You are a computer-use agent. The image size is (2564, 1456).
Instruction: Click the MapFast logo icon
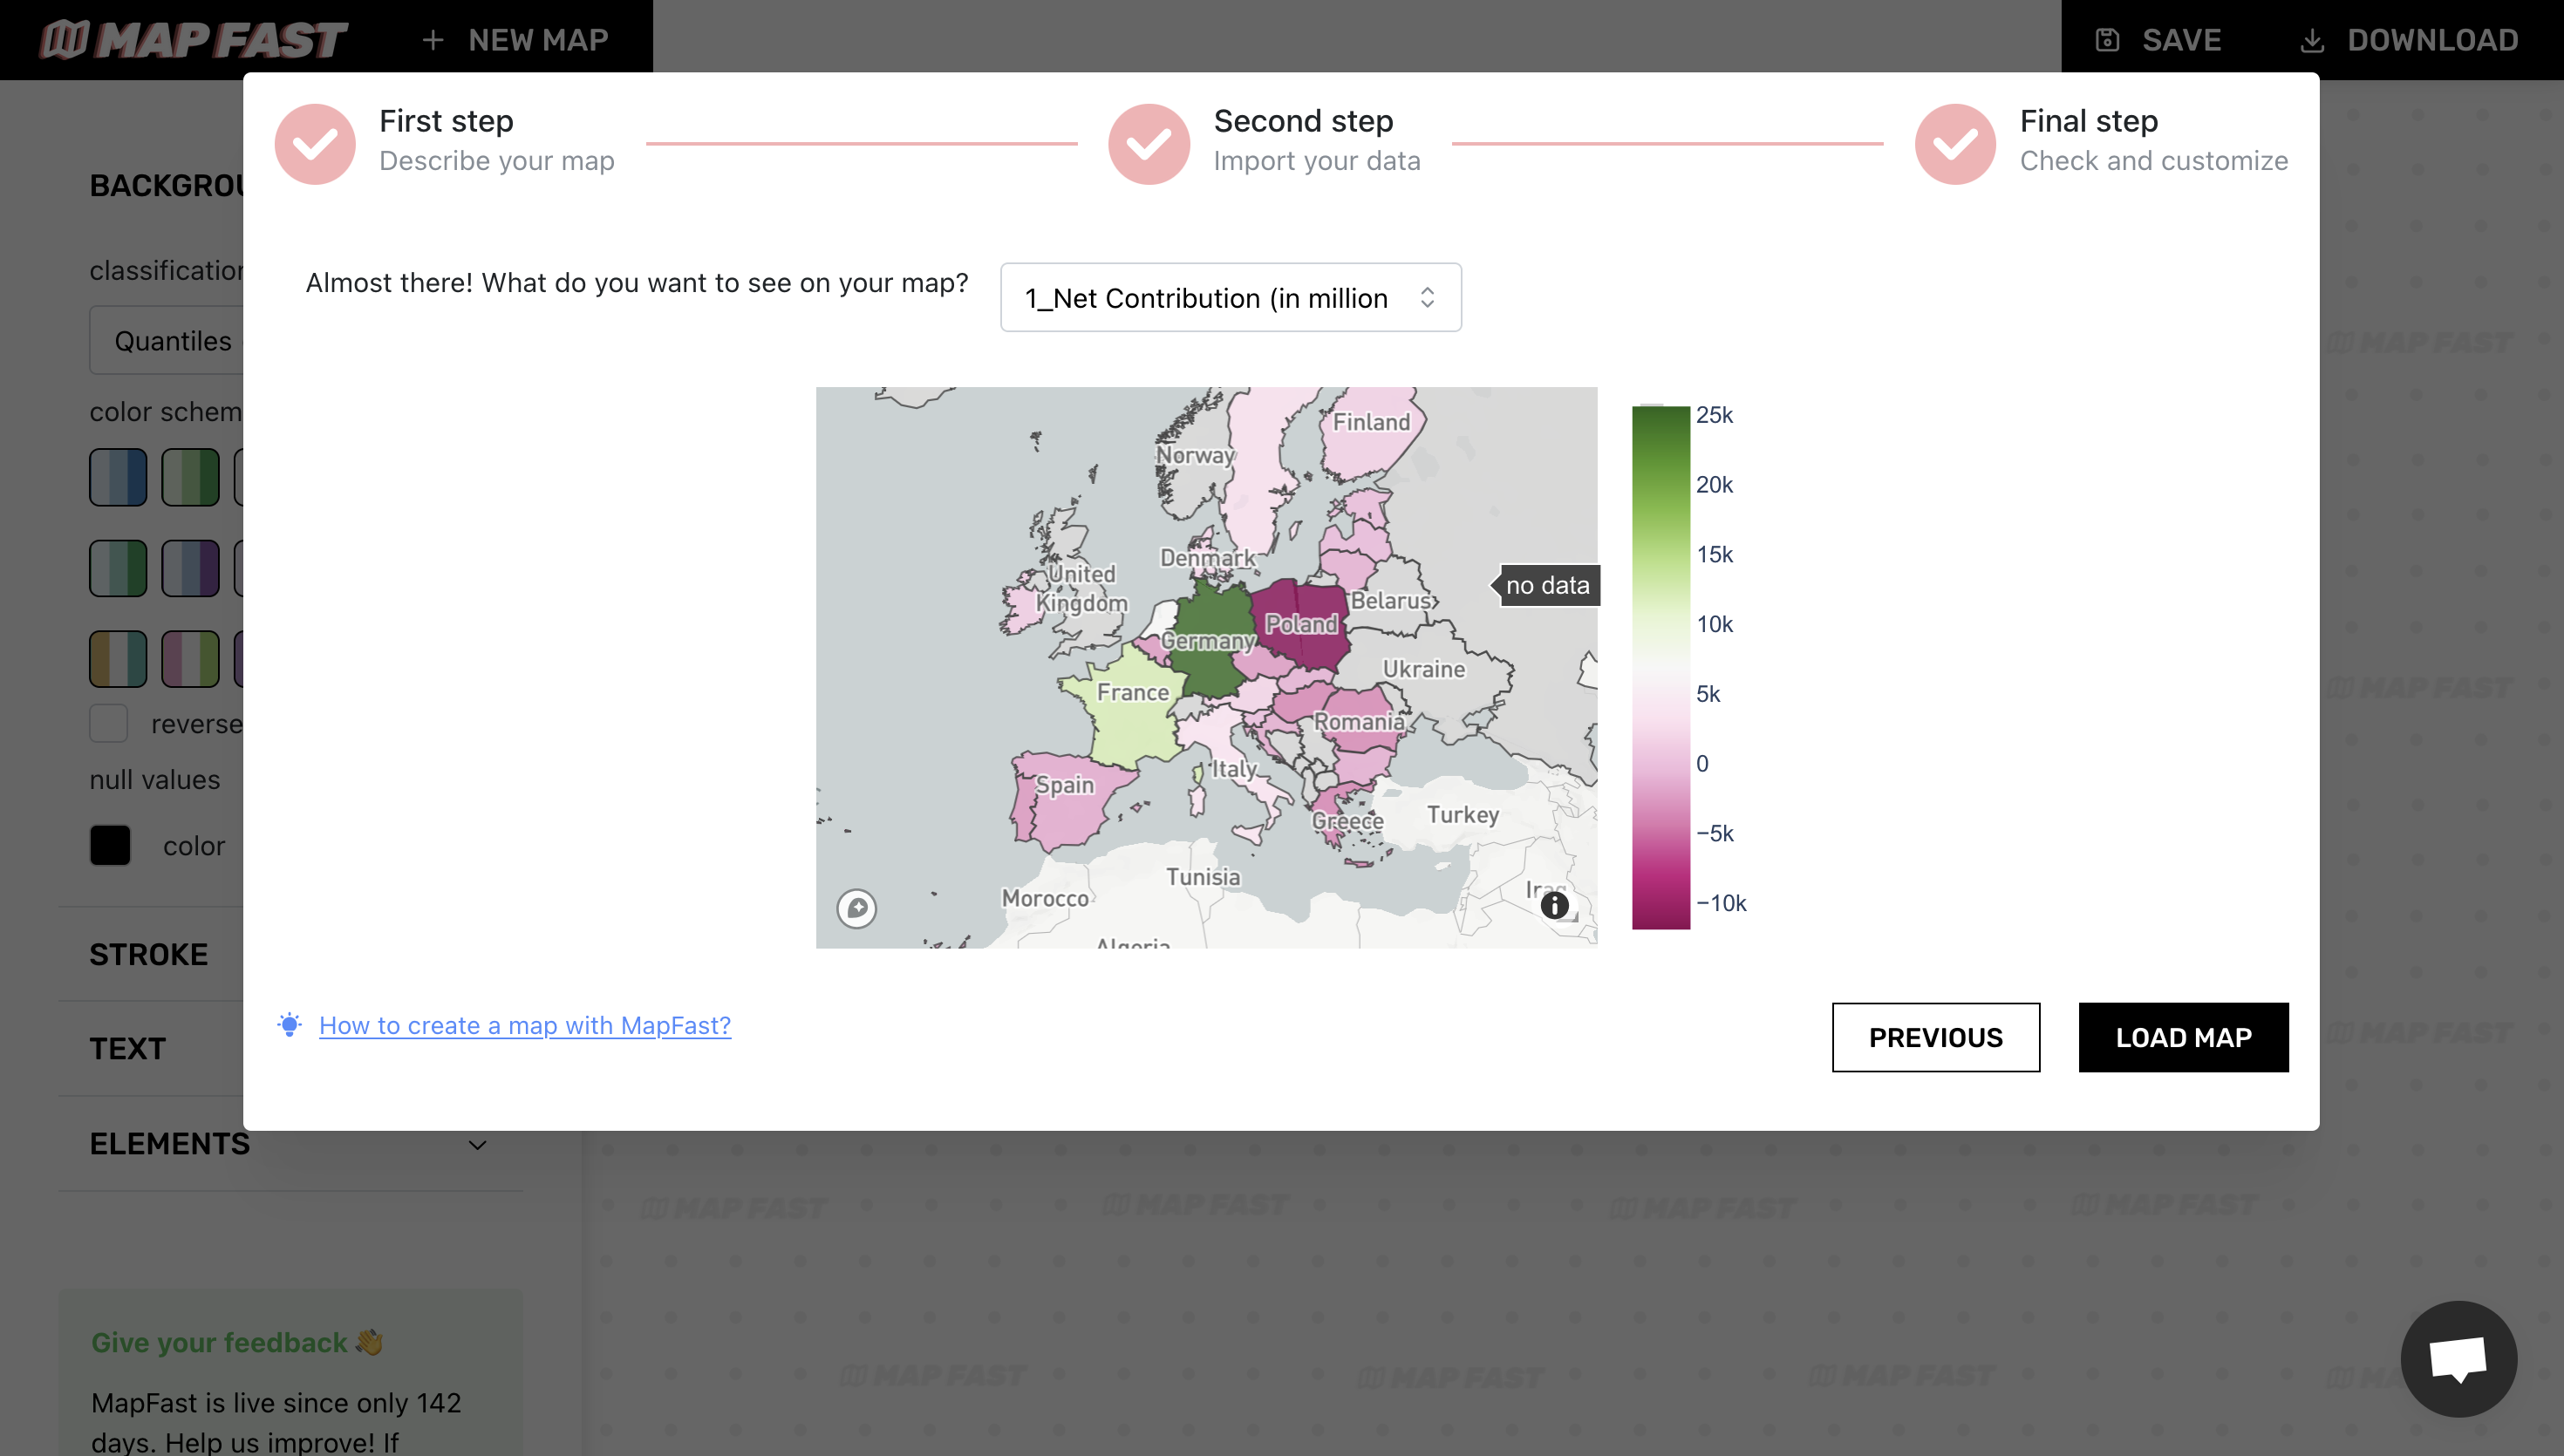pyautogui.click(x=51, y=38)
